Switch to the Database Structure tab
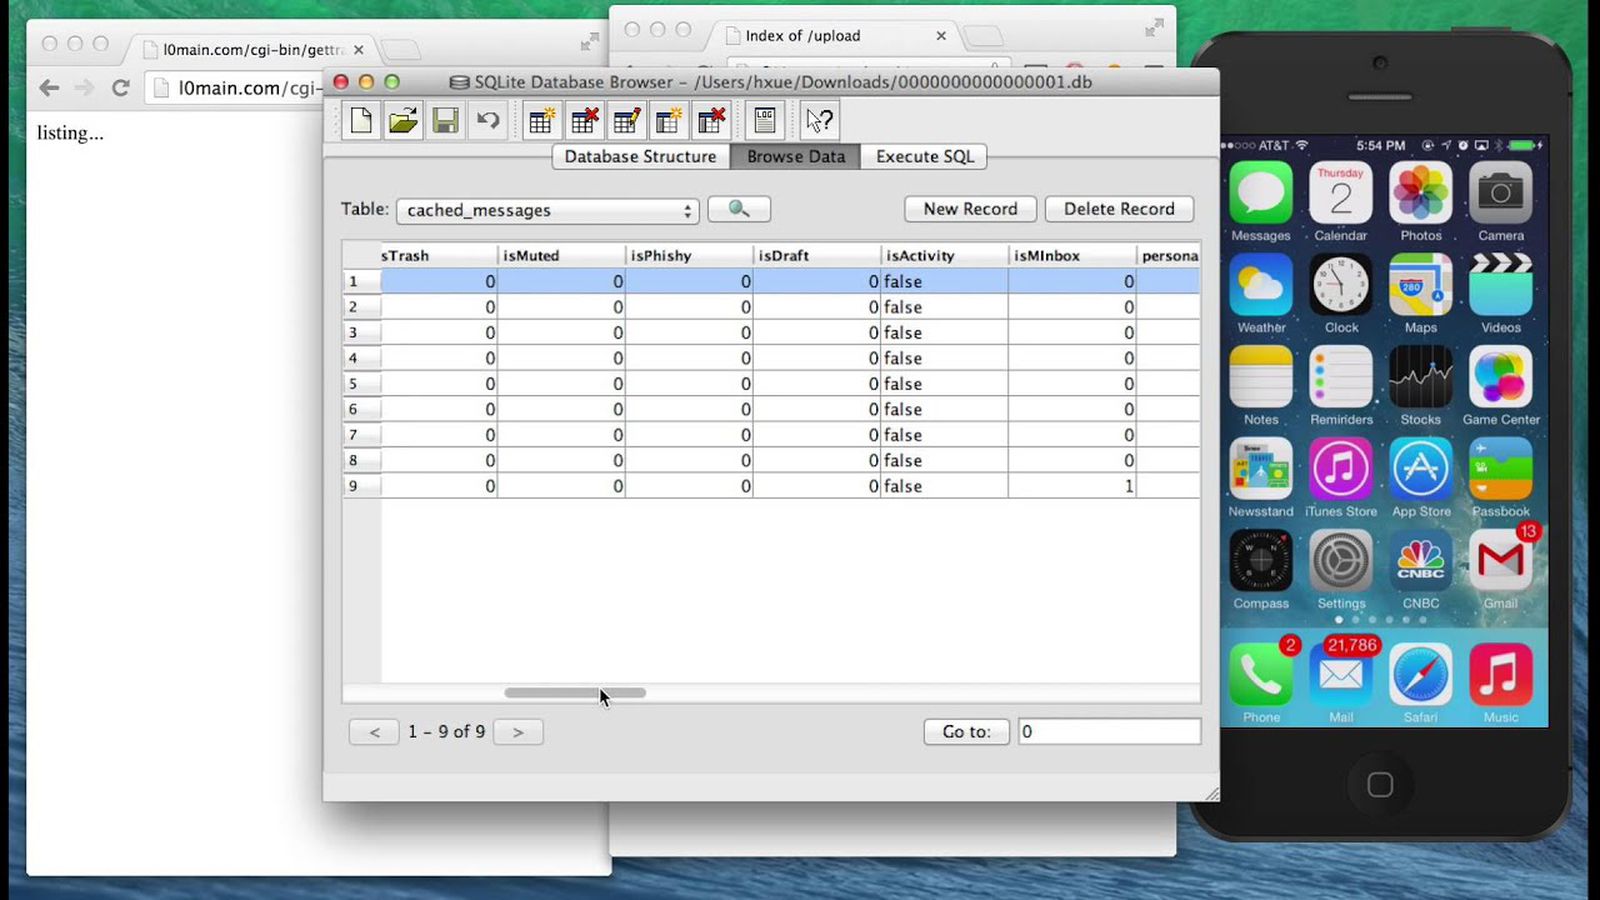 [640, 157]
